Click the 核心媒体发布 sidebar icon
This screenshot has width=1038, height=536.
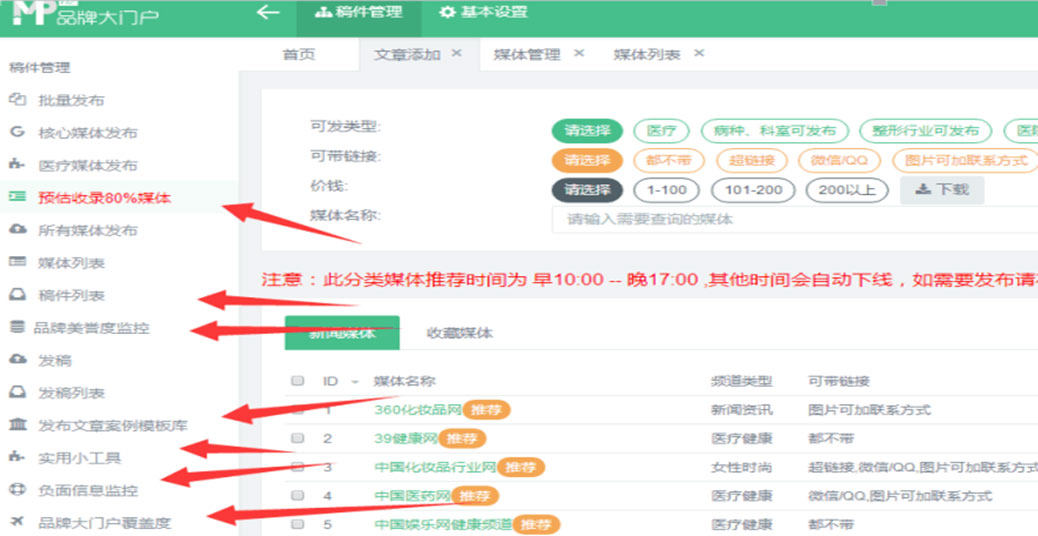(17, 132)
